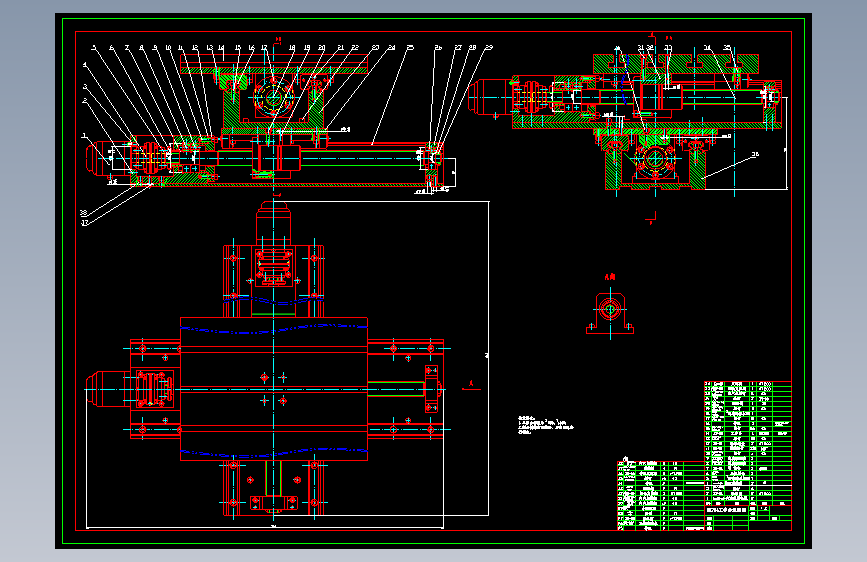The height and width of the screenshot is (562, 867).
Task: Click the white technical requirements notes block
Action: [546, 425]
